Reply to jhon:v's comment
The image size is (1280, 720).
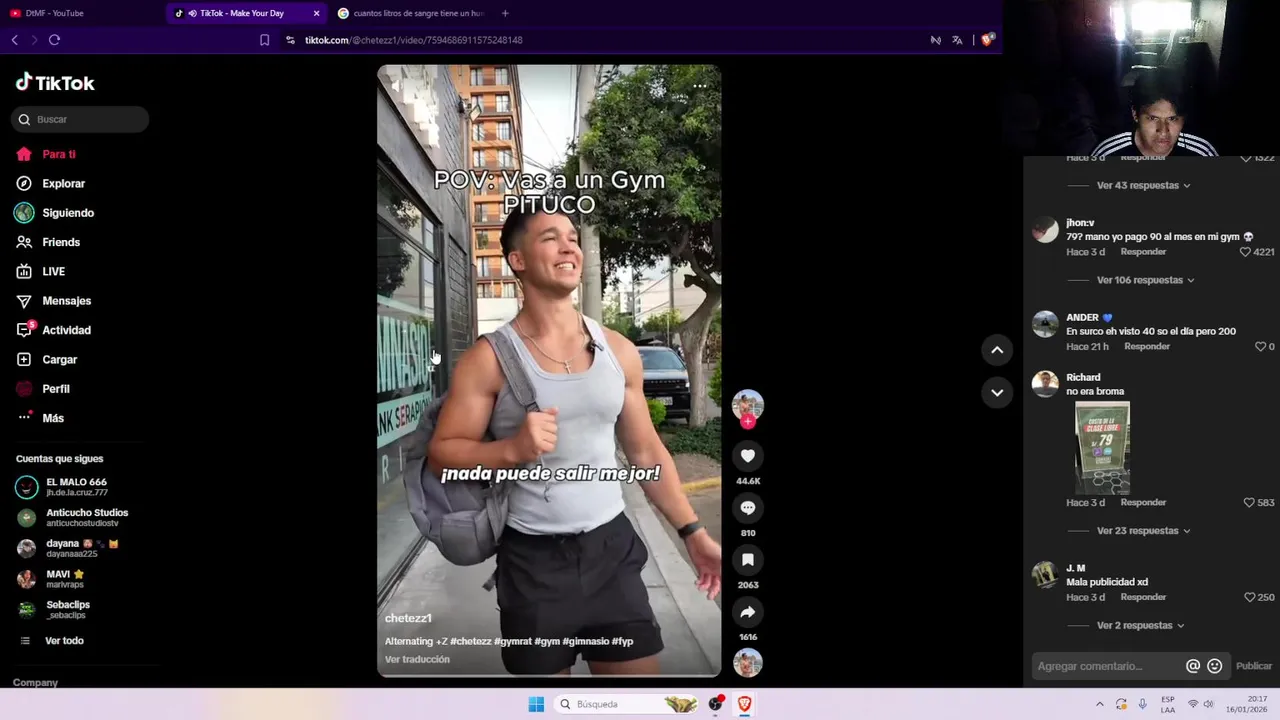(1143, 252)
